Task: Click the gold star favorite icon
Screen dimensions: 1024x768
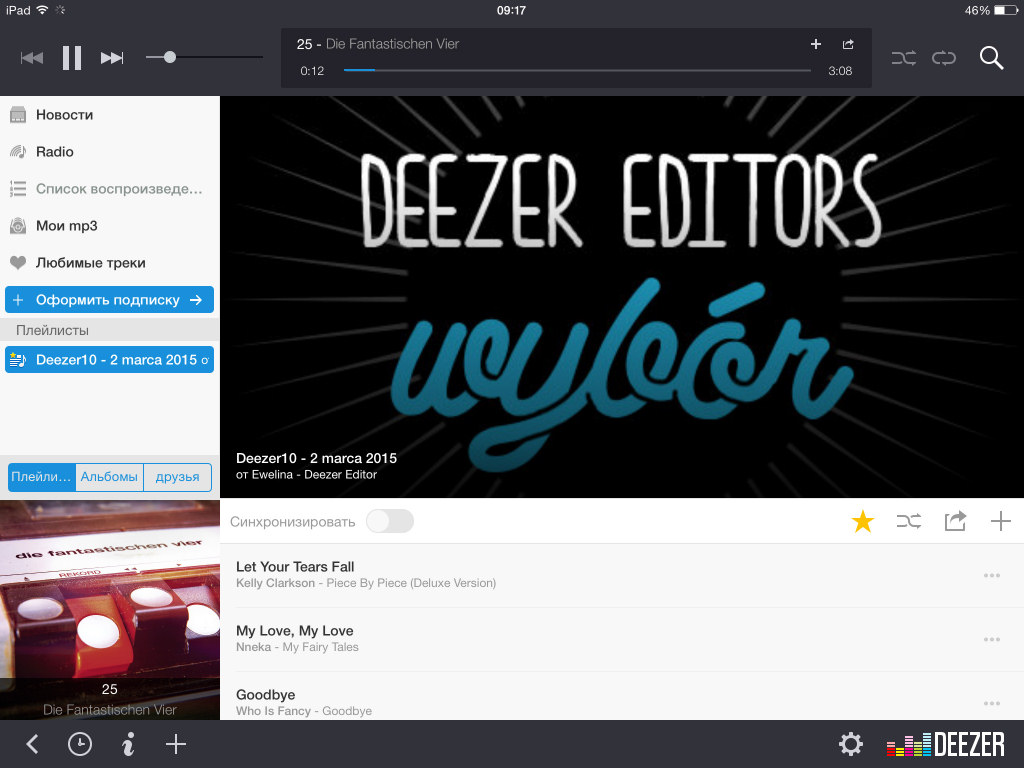Action: point(862,521)
